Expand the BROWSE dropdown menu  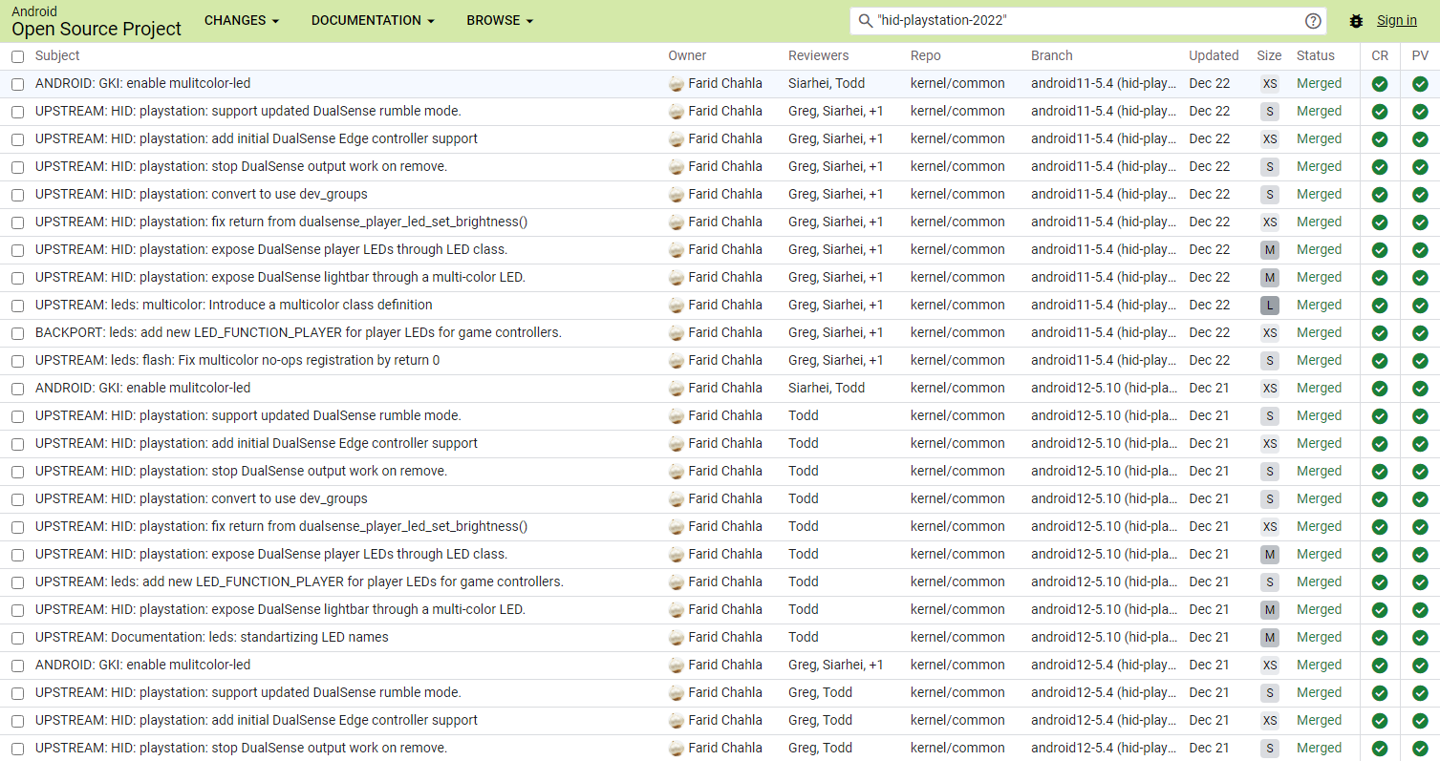pyautogui.click(x=499, y=21)
